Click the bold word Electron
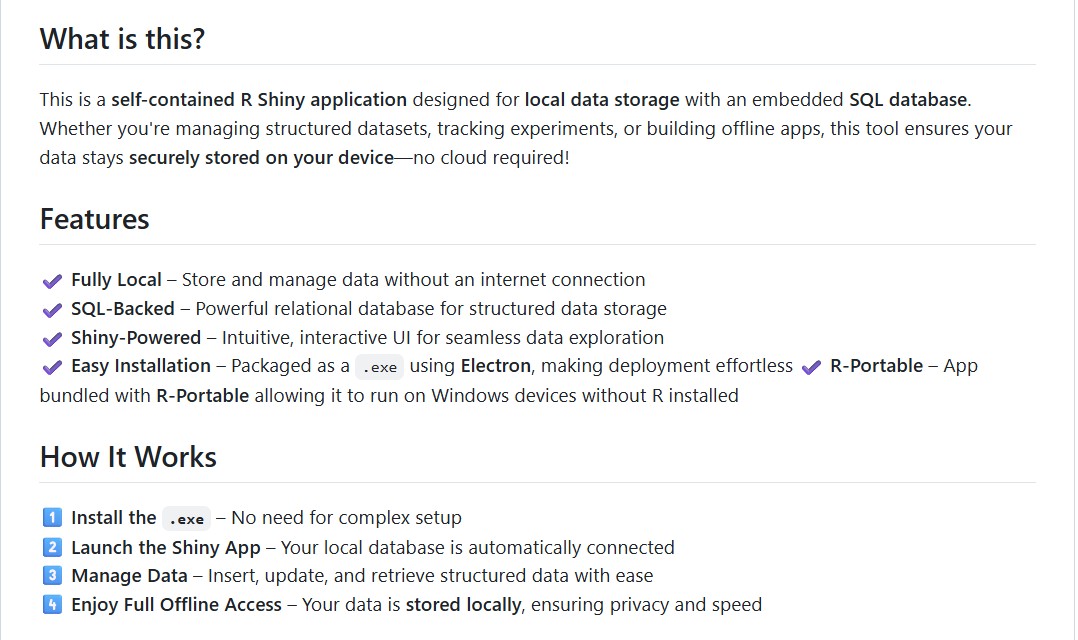The image size is (1078, 640). 496,366
